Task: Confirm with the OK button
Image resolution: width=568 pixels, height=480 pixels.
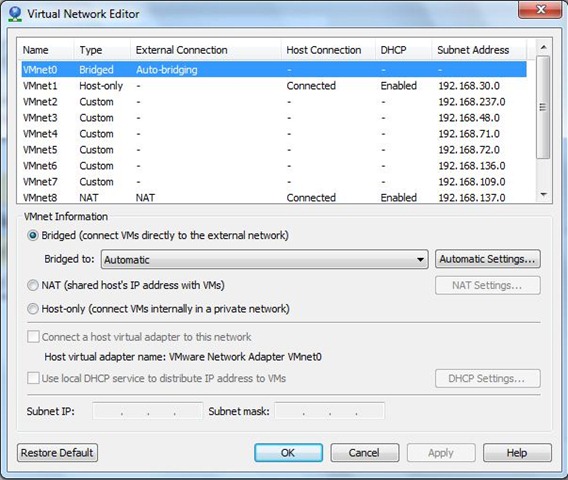Action: [288, 453]
